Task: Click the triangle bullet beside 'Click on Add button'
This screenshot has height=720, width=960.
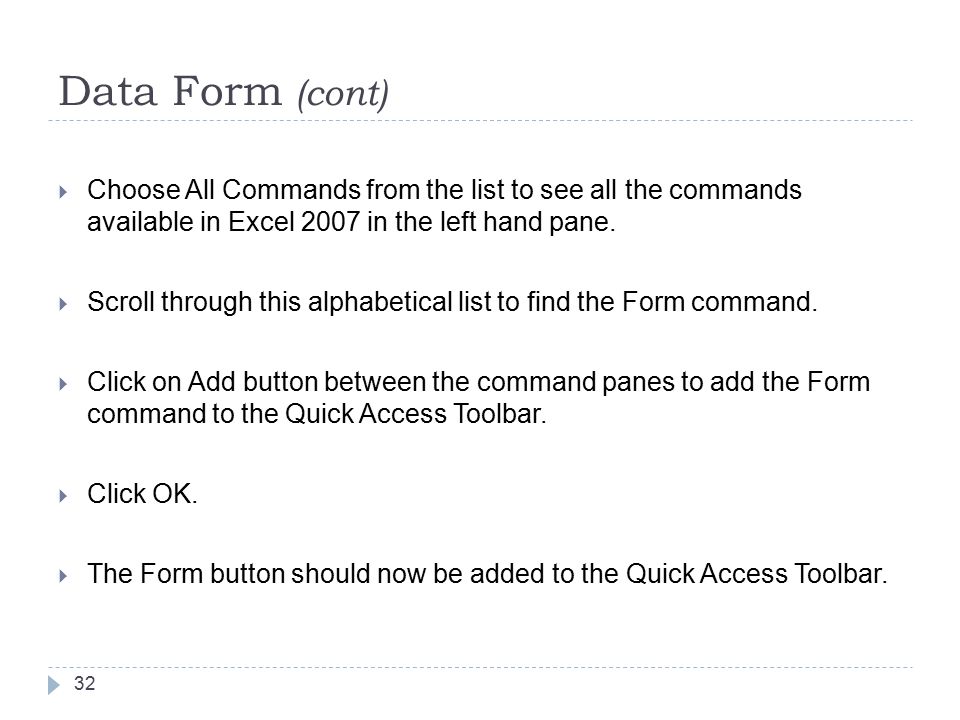Action: pos(63,384)
